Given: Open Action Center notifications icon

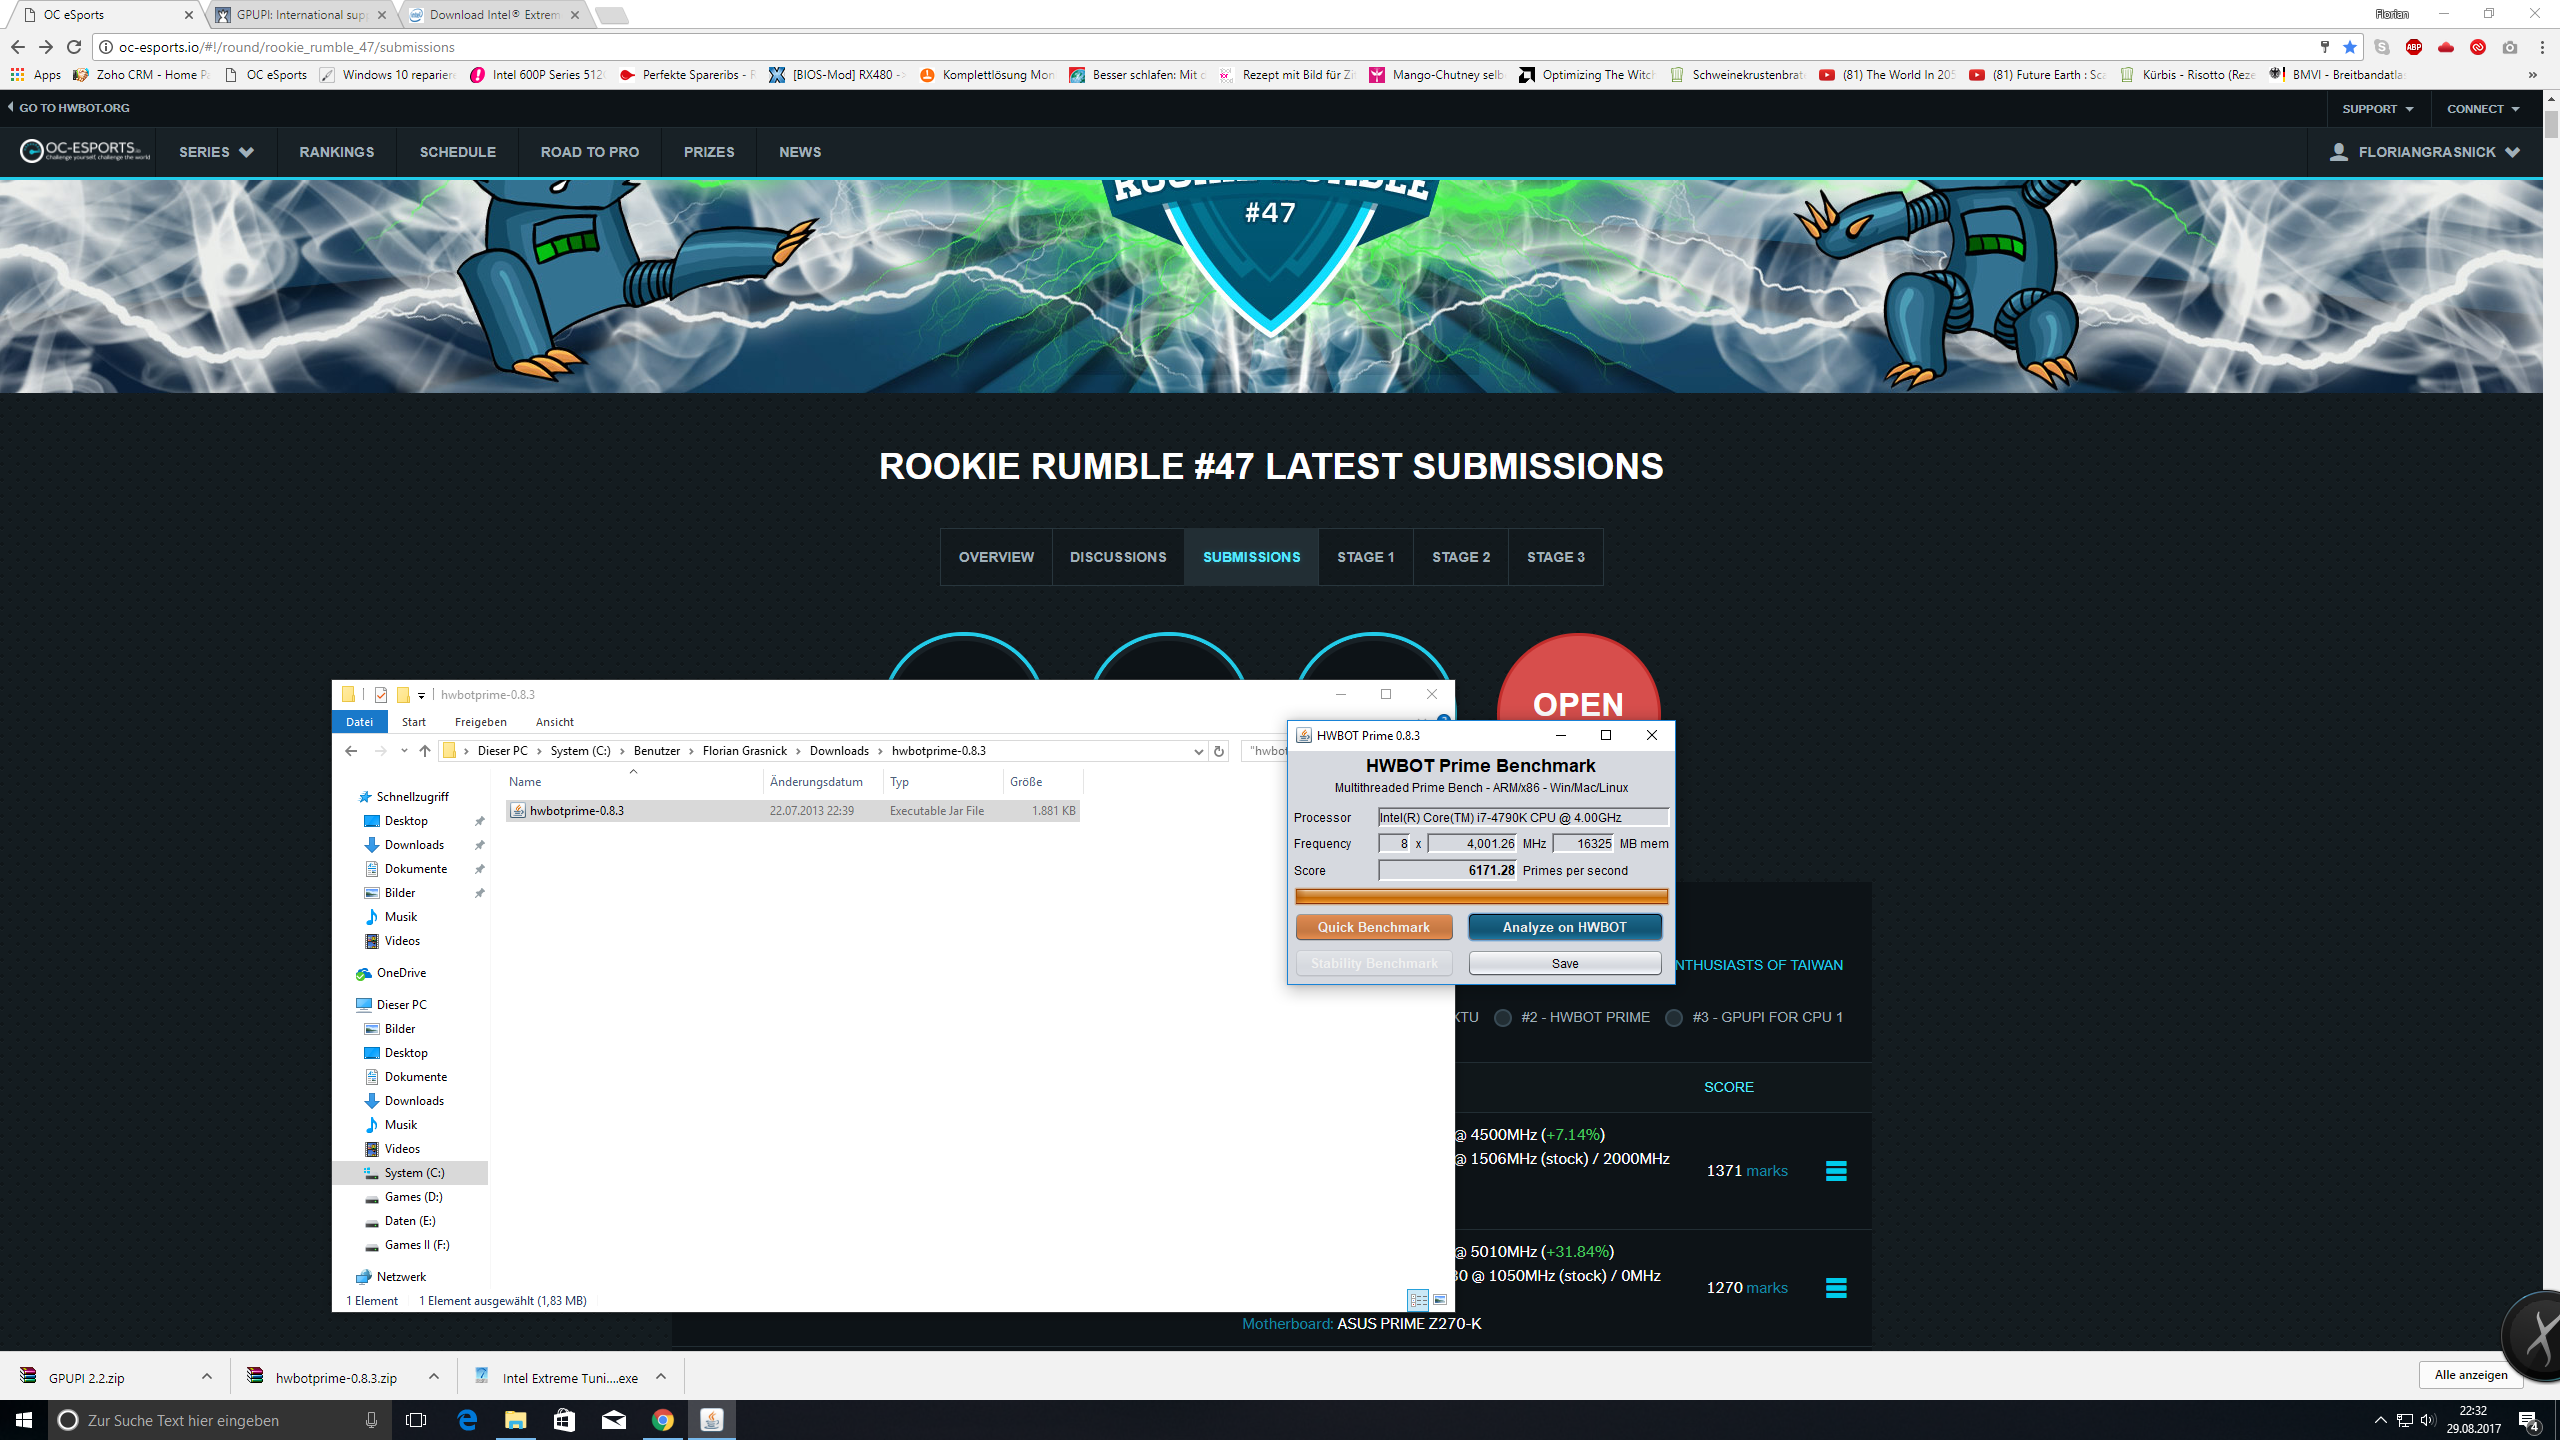Looking at the screenshot, I should [2529, 1420].
